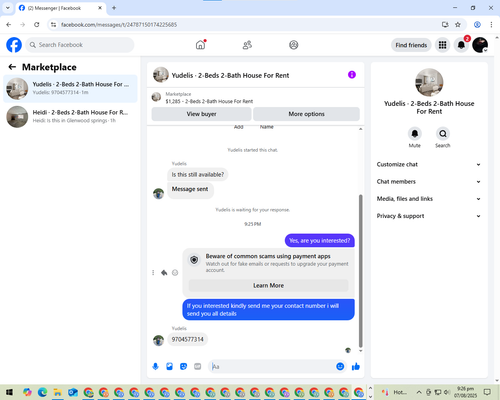Navigate back in browser

(9, 25)
